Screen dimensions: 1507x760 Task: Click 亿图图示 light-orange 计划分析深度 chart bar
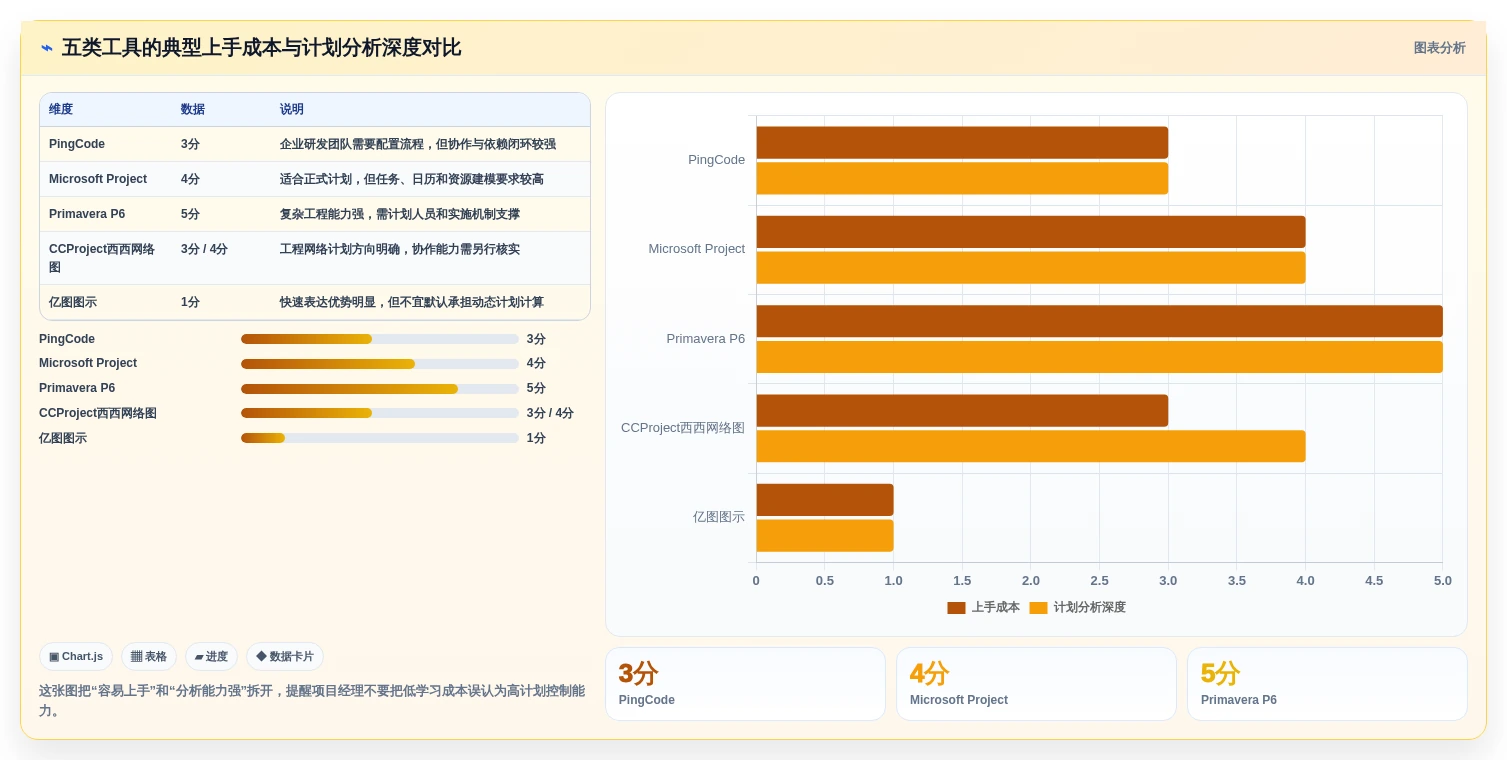(x=825, y=535)
